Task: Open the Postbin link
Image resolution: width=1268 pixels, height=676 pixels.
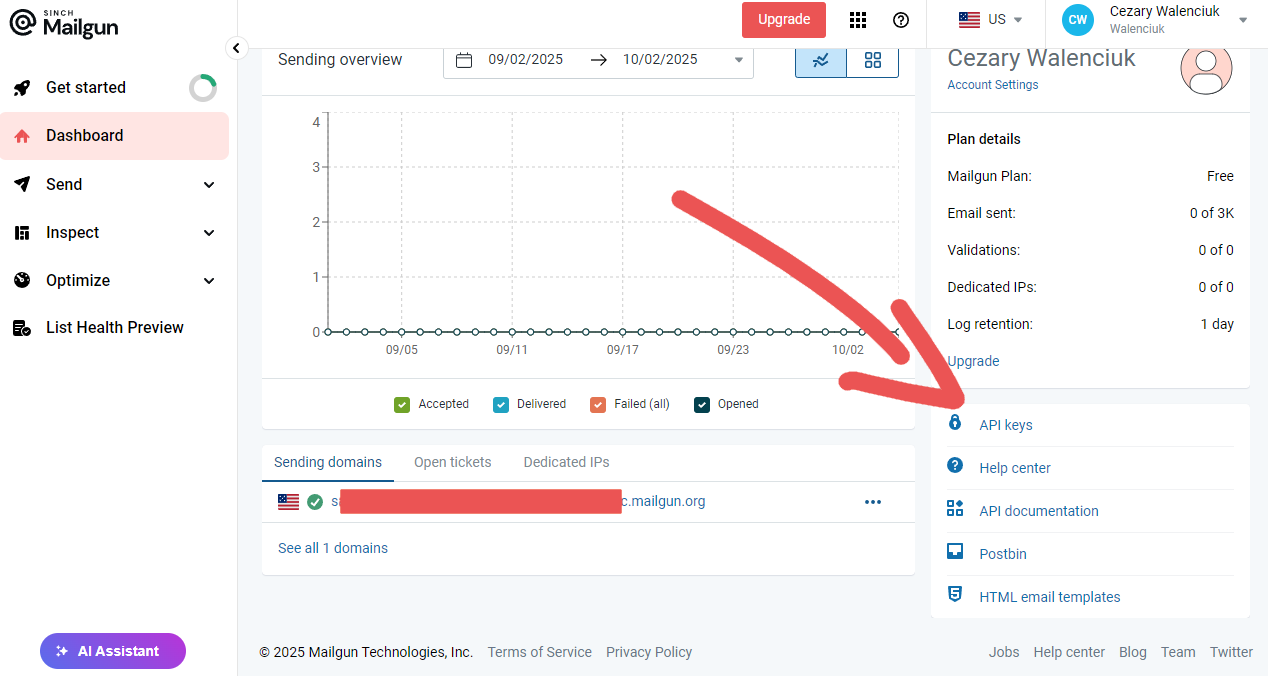Action: [1003, 554]
